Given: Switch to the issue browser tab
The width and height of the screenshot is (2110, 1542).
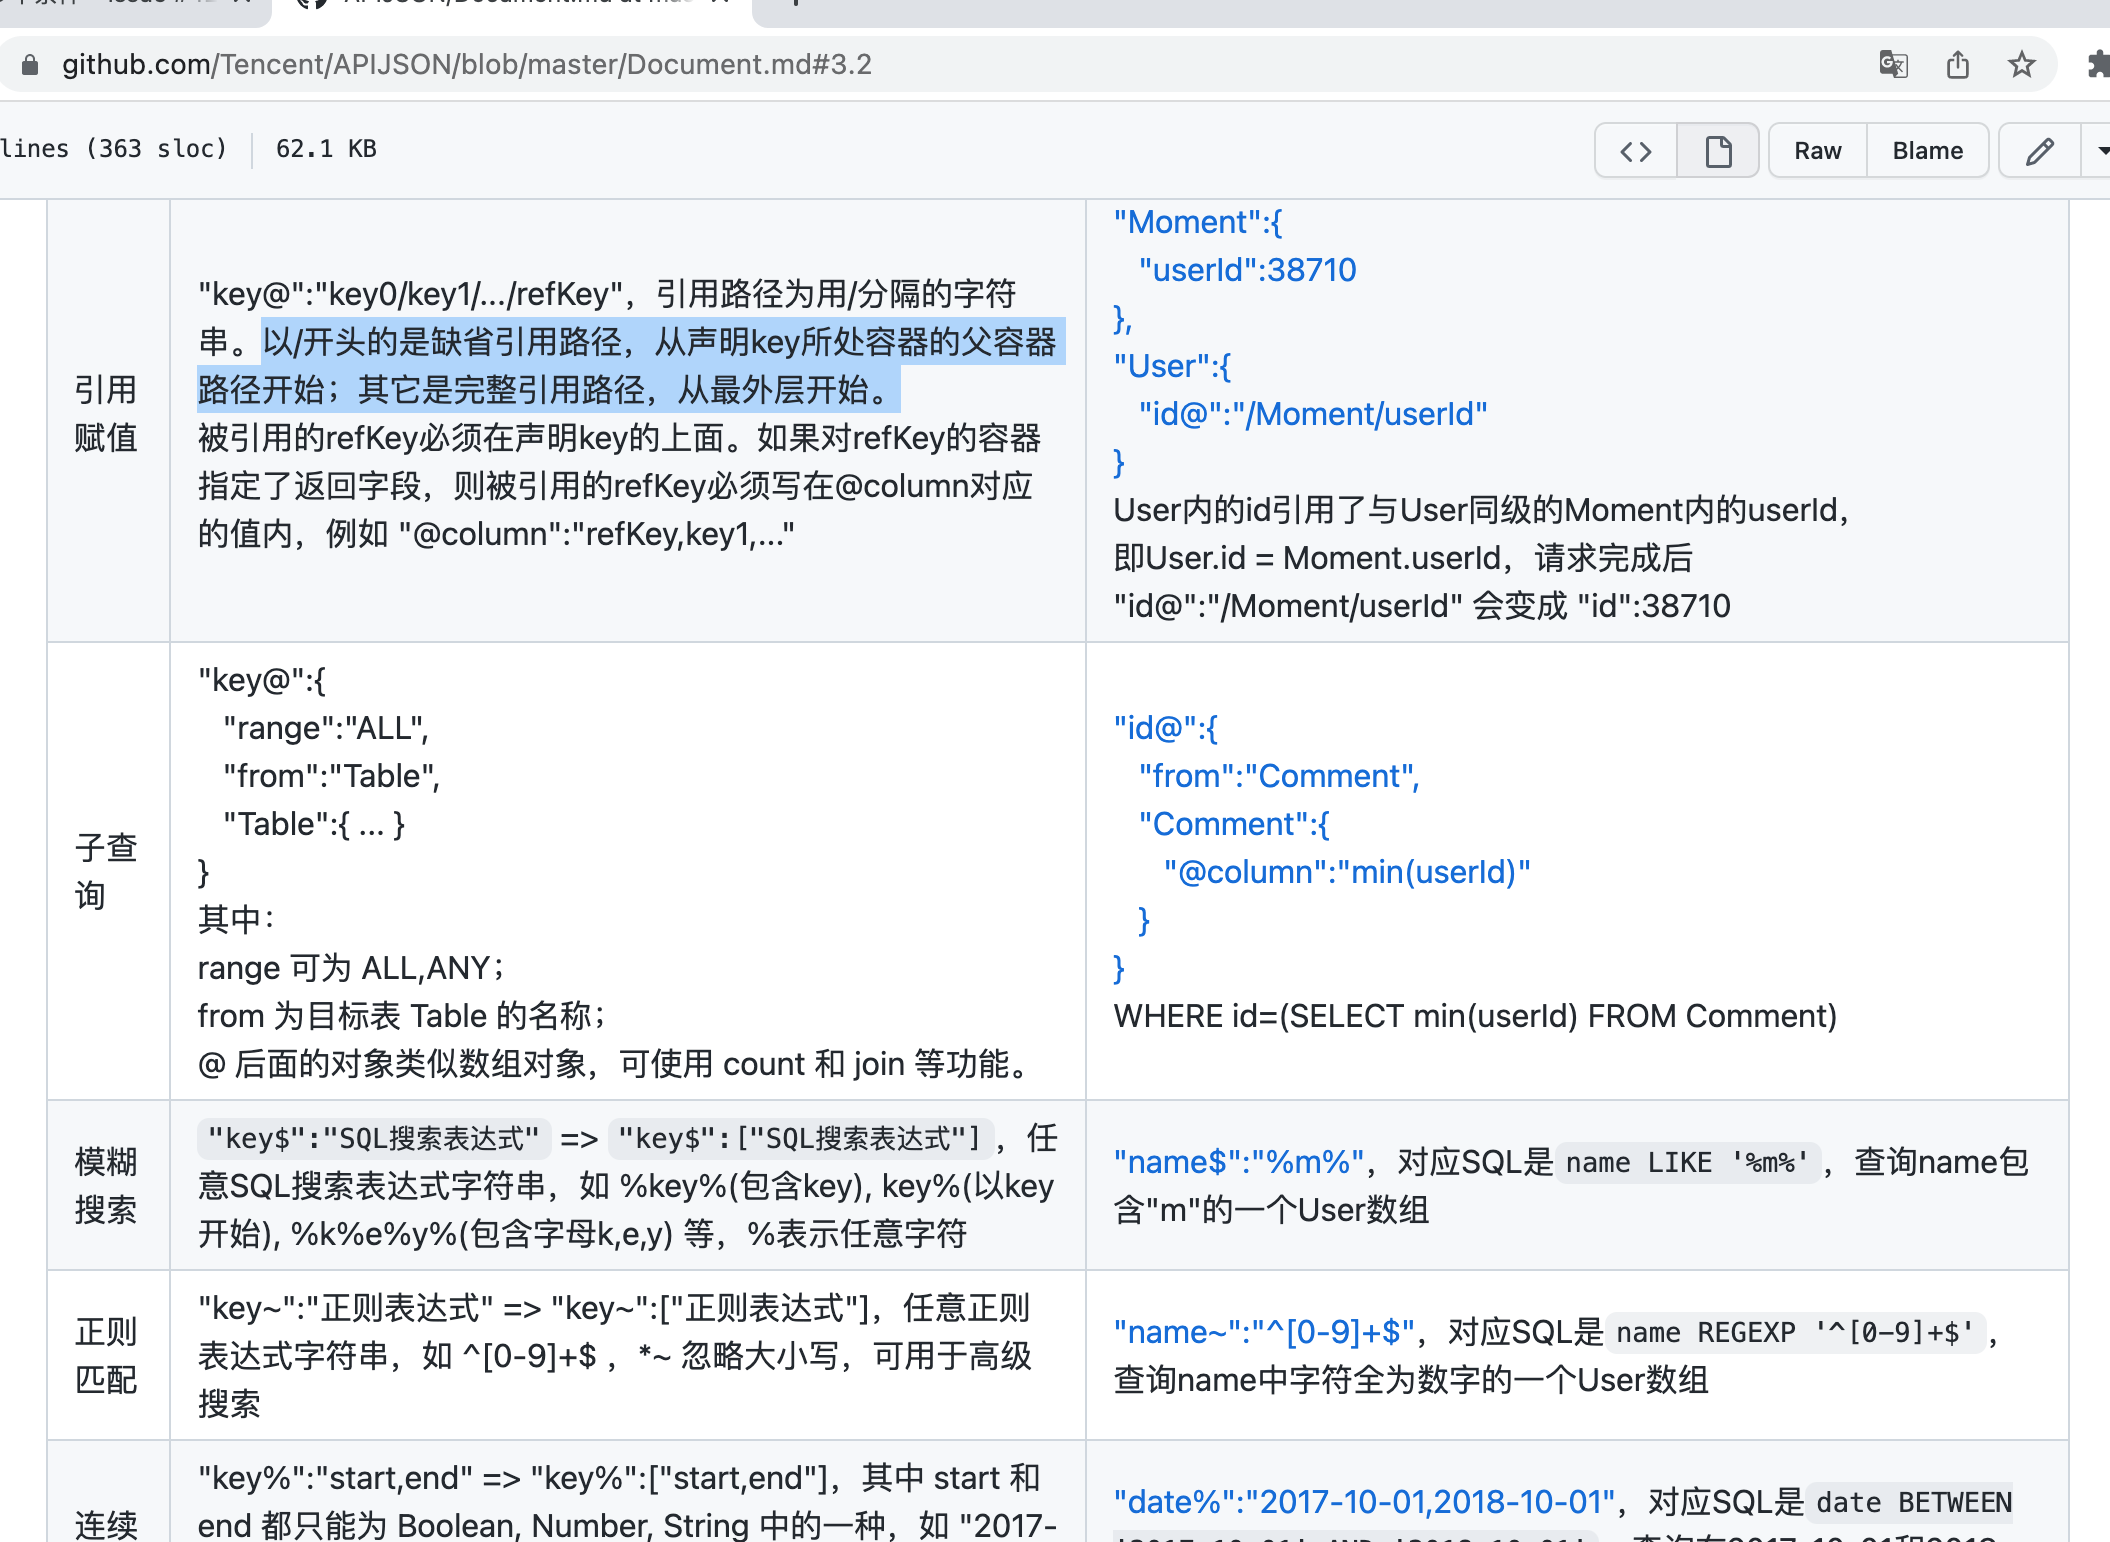Looking at the screenshot, I should click(130, 5).
